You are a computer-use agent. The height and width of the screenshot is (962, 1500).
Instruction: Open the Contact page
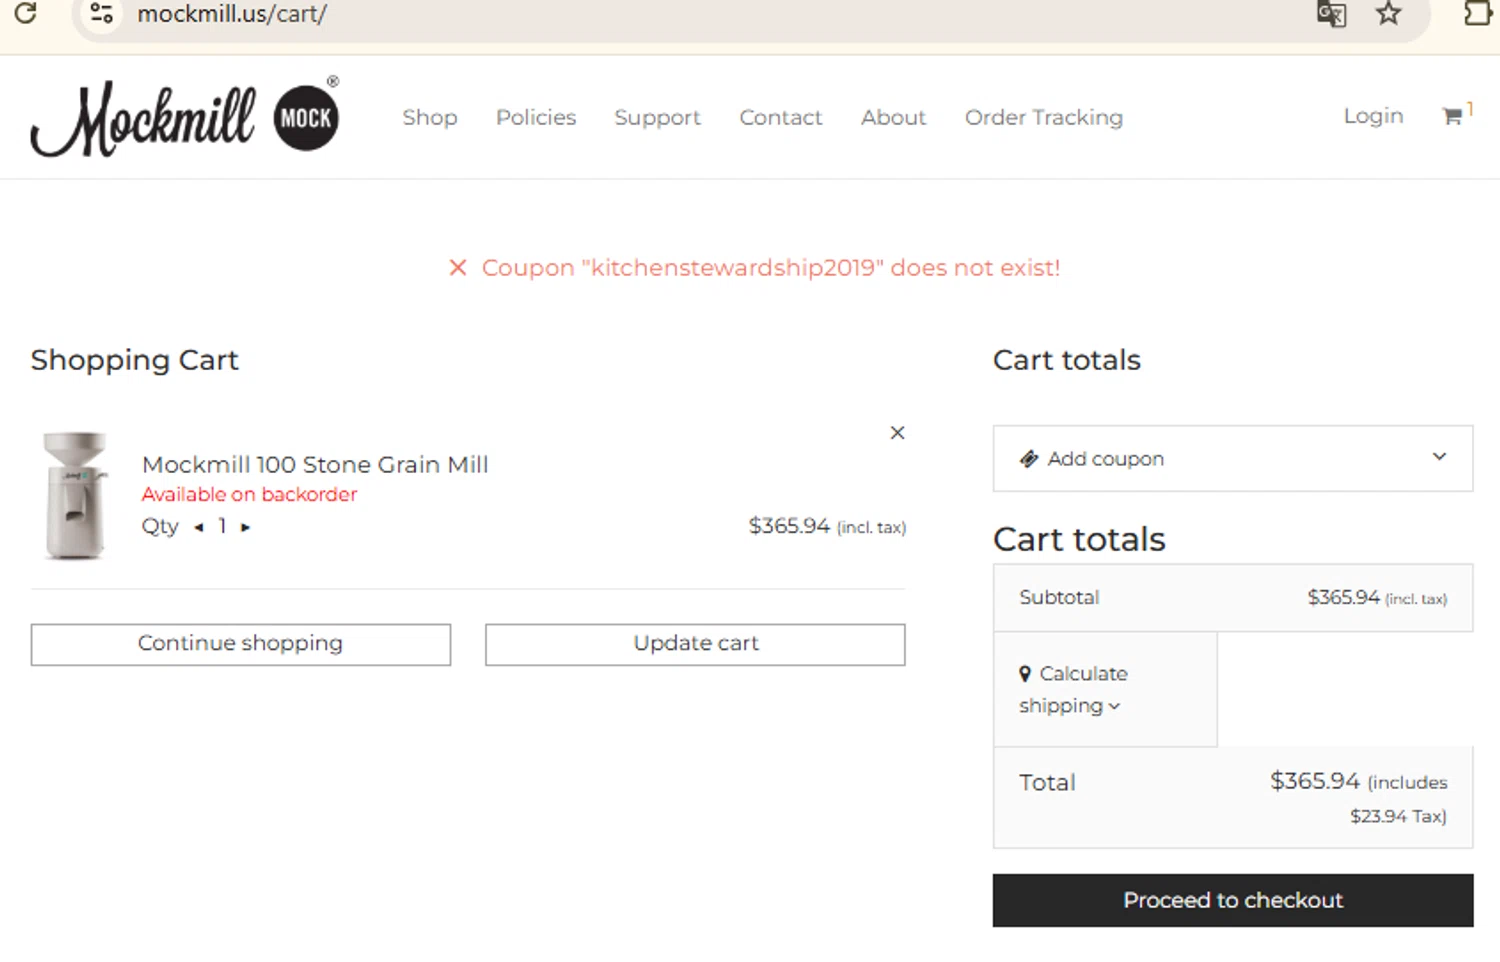tap(781, 117)
